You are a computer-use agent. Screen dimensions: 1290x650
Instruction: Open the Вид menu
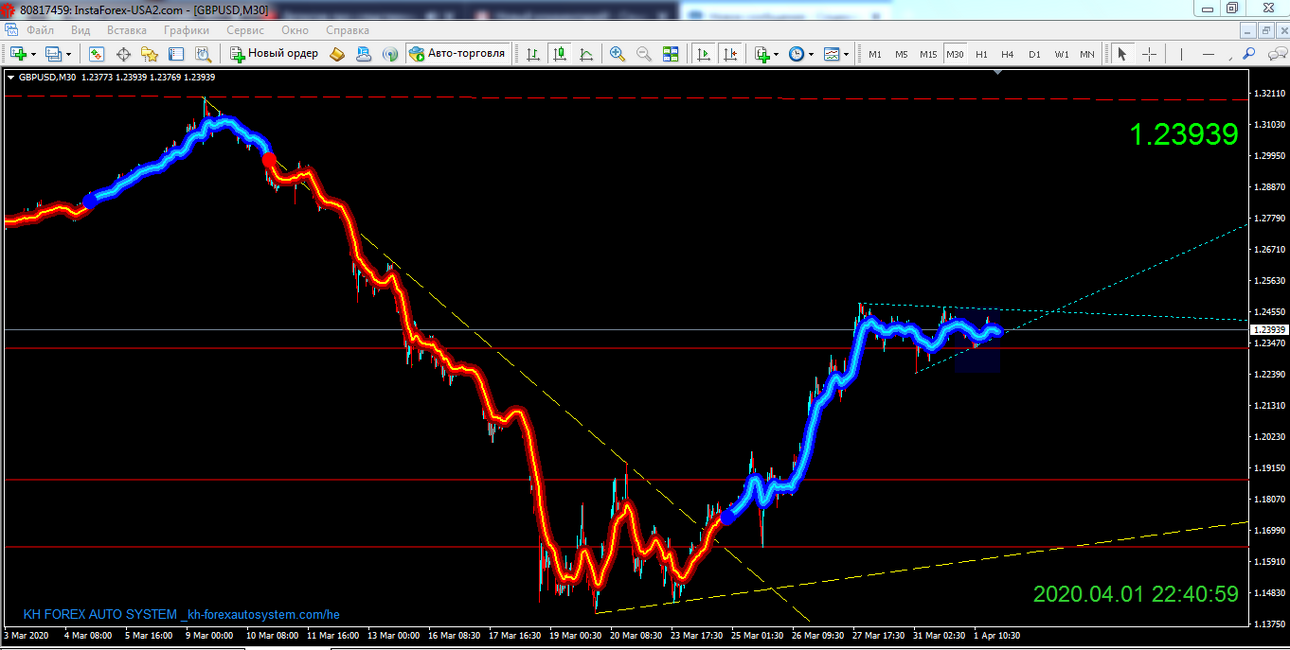pos(81,30)
